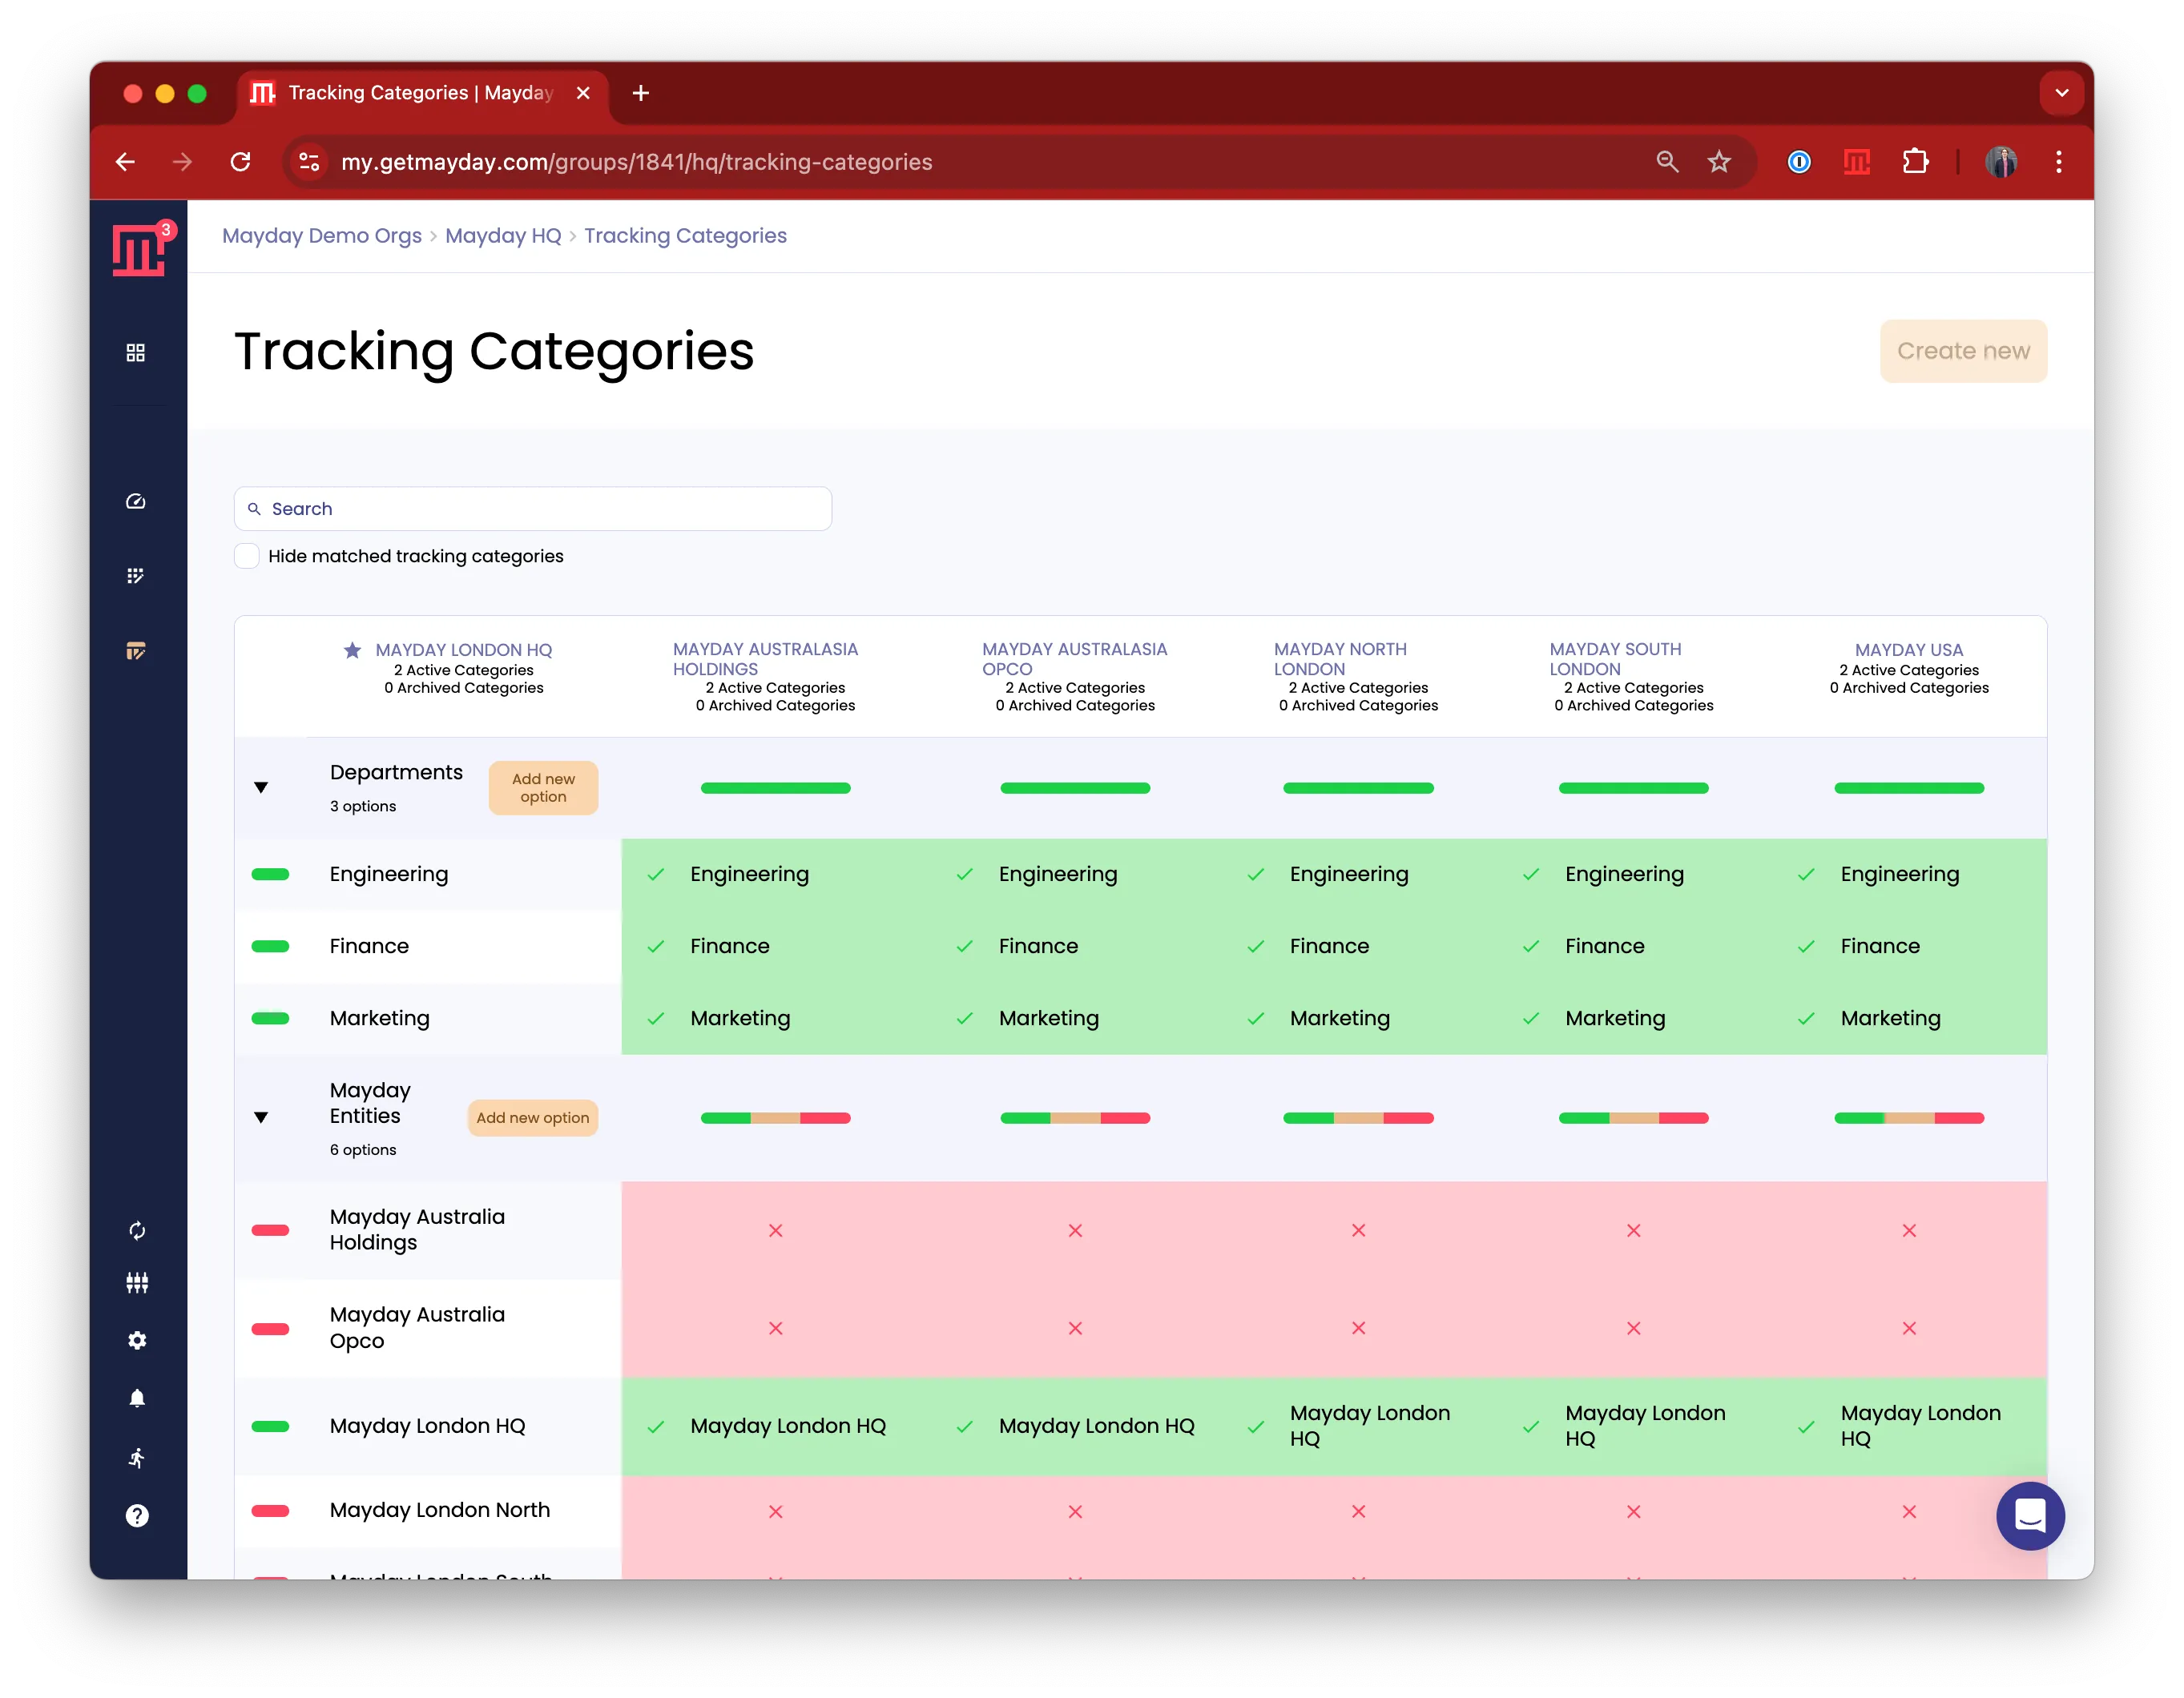This screenshot has height=1698, width=2184.
Task: Click the speedometer icon in sidebar
Action: click(136, 502)
